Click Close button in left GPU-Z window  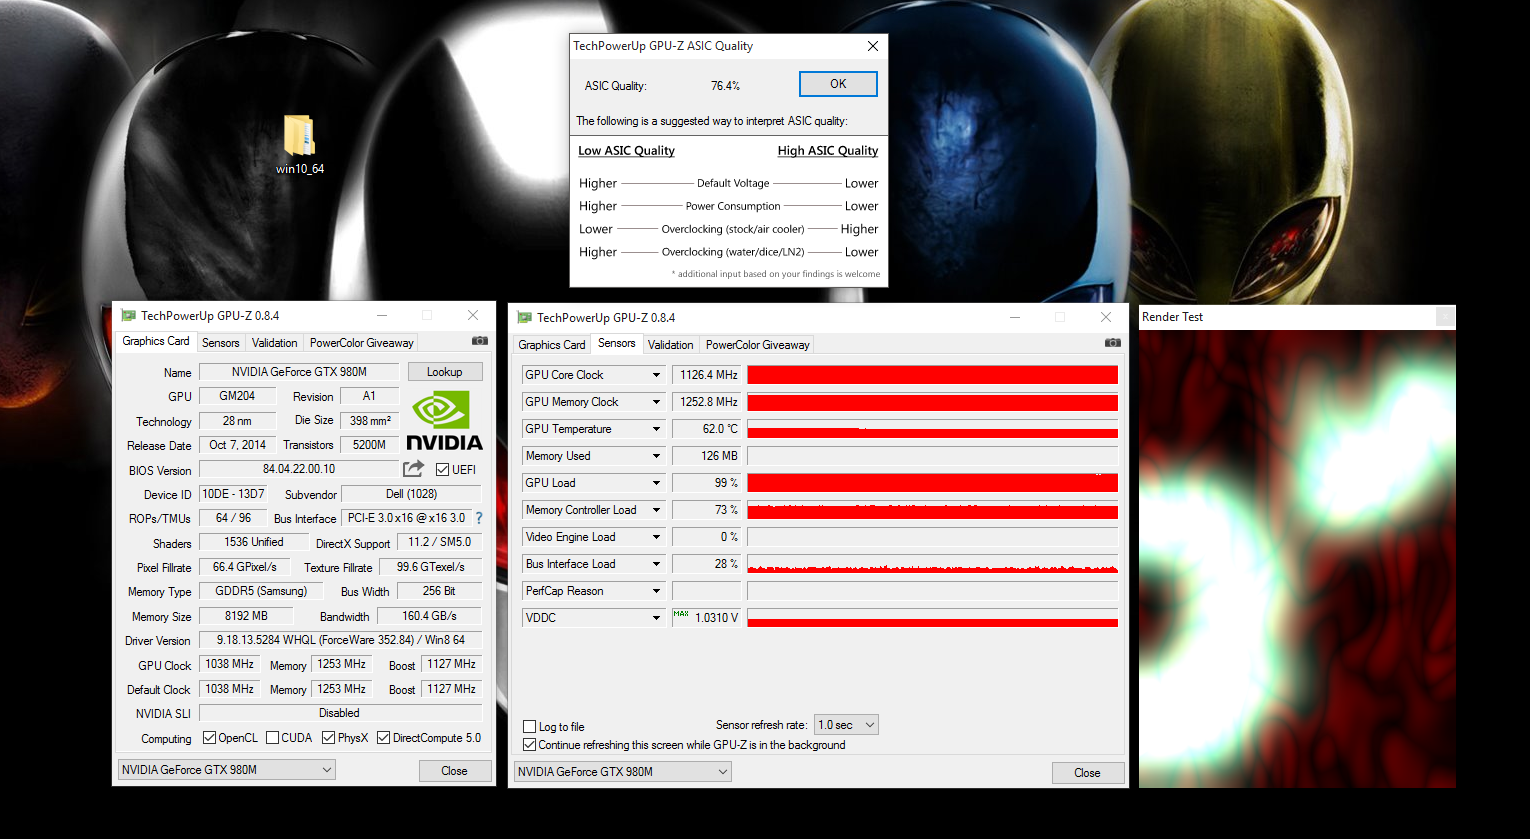pyautogui.click(x=454, y=771)
